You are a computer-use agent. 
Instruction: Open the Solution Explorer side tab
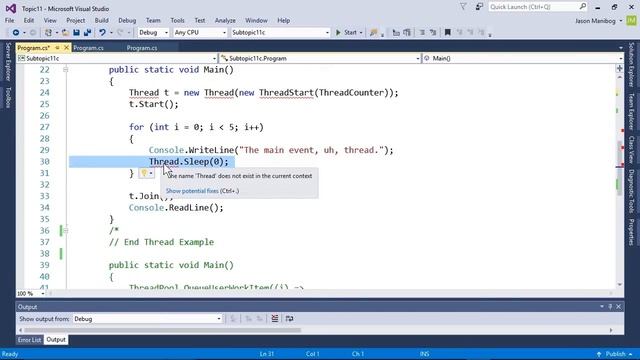pyautogui.click(x=631, y=64)
